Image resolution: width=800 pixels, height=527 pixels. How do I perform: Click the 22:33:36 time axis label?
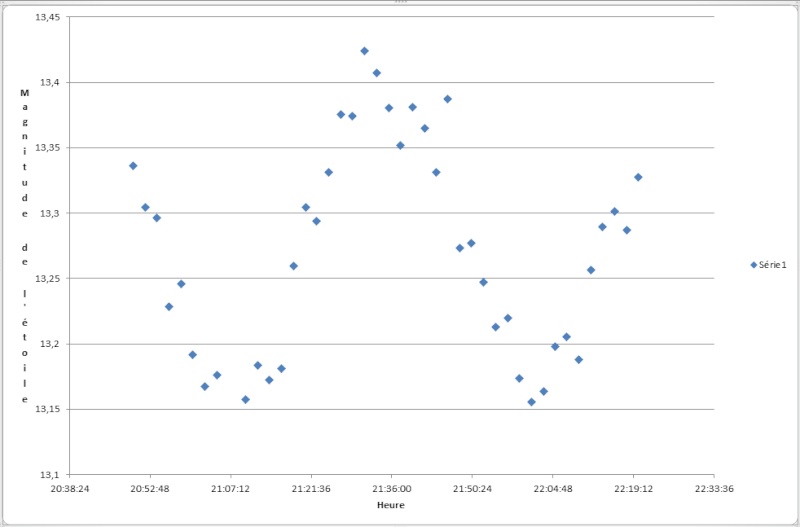click(714, 489)
